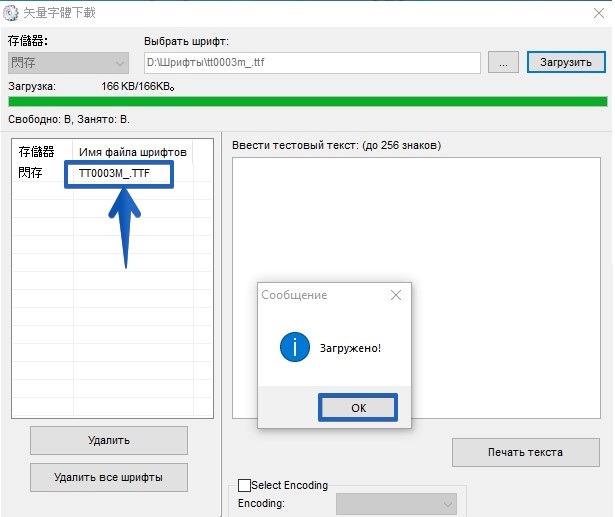Image resolution: width=615 pixels, height=517 pixels.
Task: Click the Удалить button
Action: (108, 440)
